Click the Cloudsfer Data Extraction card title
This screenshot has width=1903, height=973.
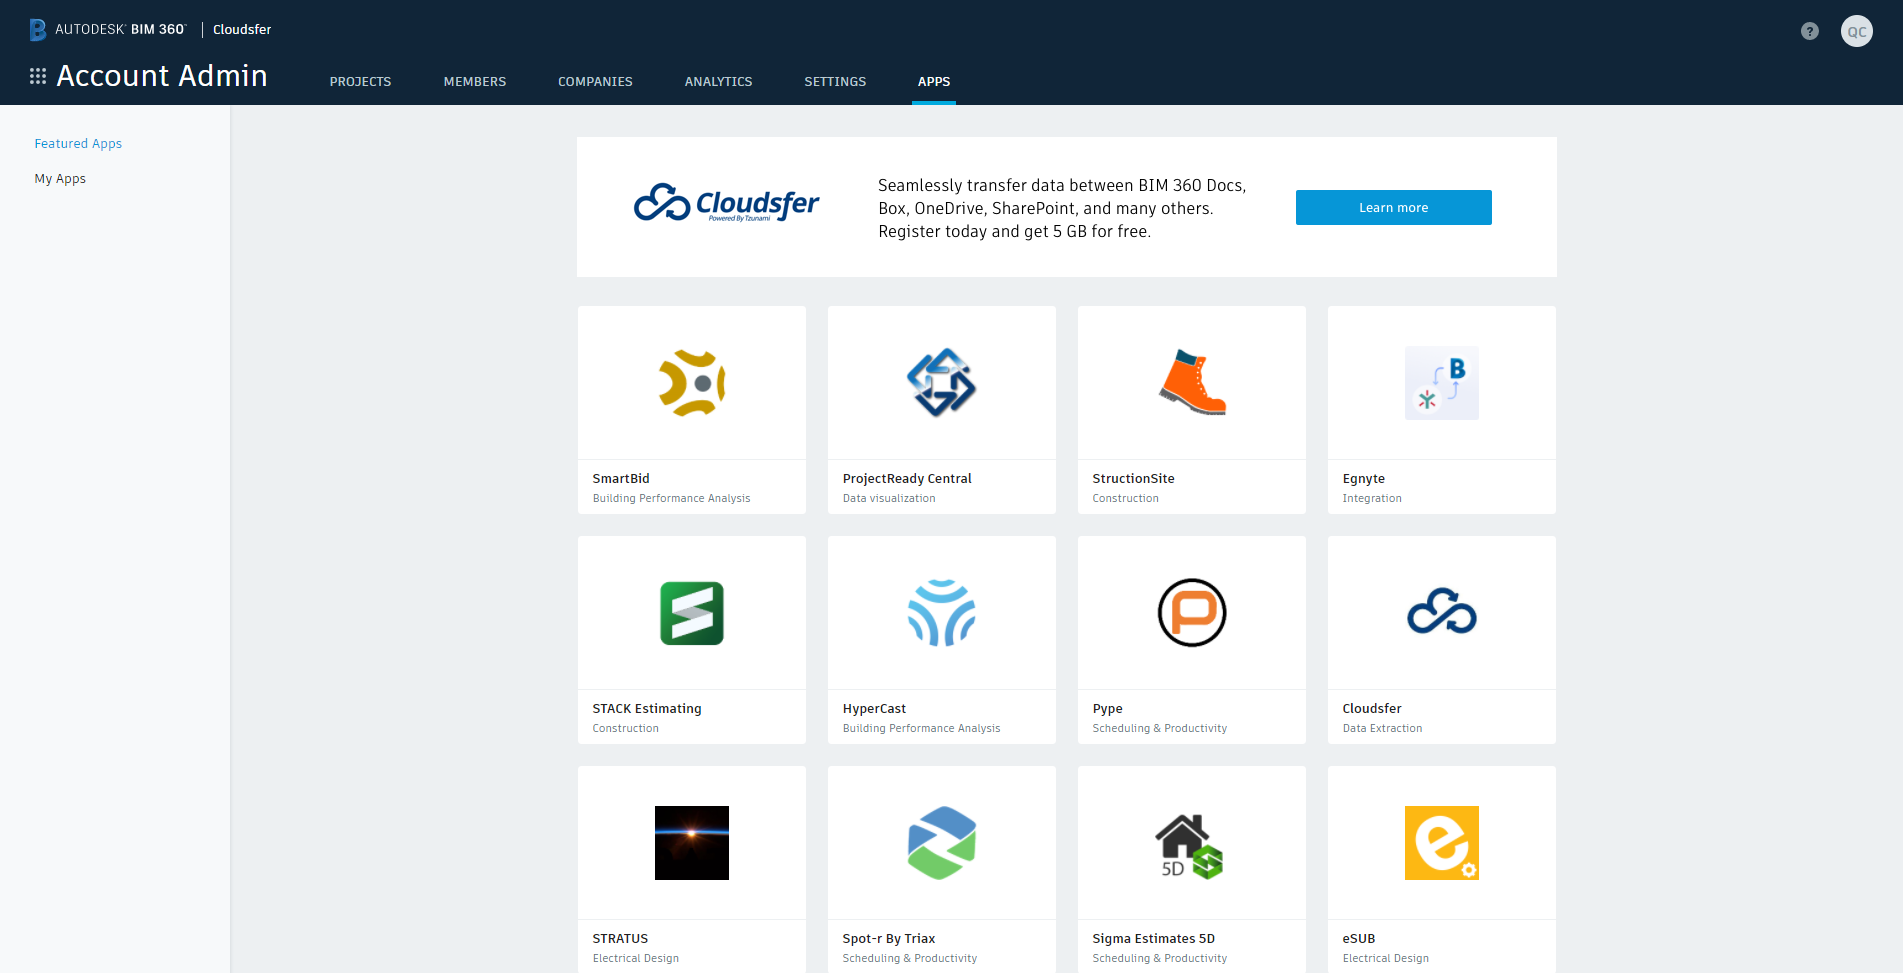1372,709
